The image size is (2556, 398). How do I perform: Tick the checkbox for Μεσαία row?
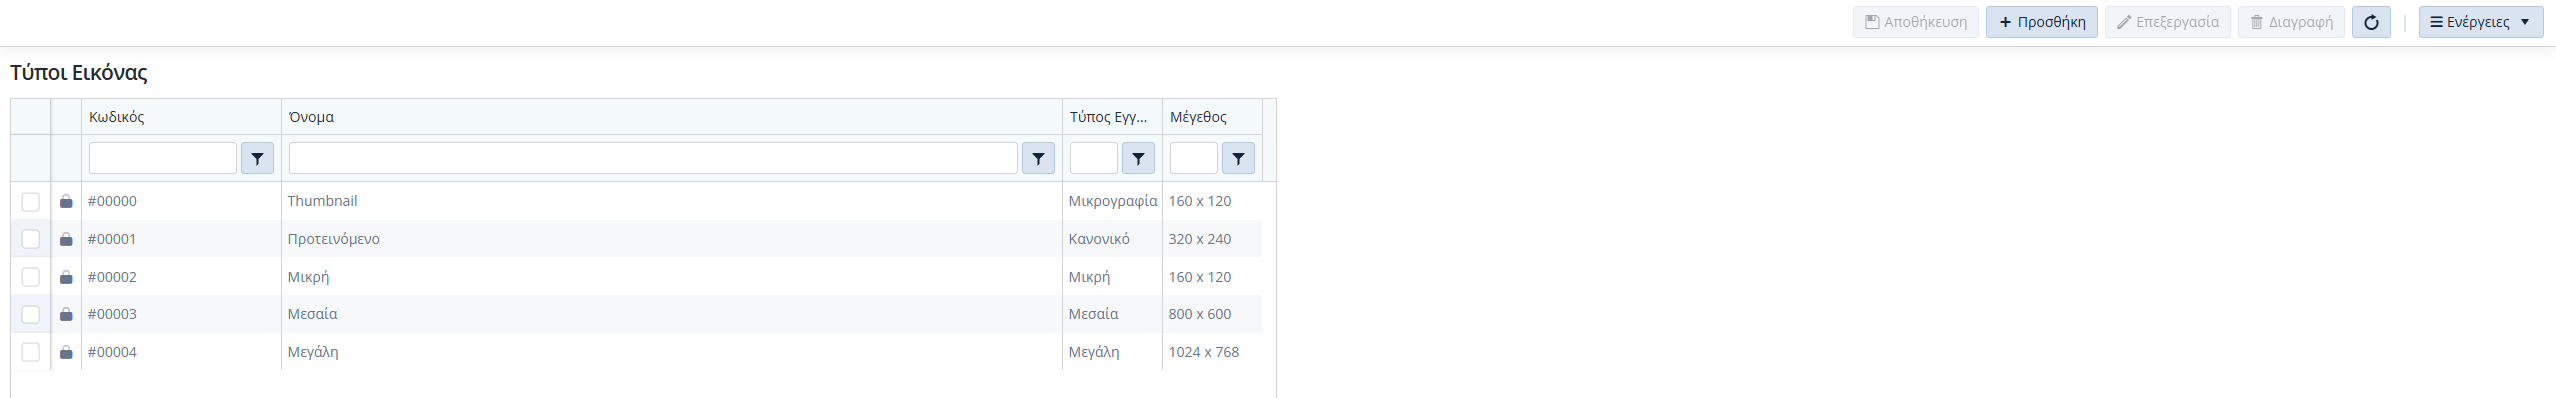31,314
